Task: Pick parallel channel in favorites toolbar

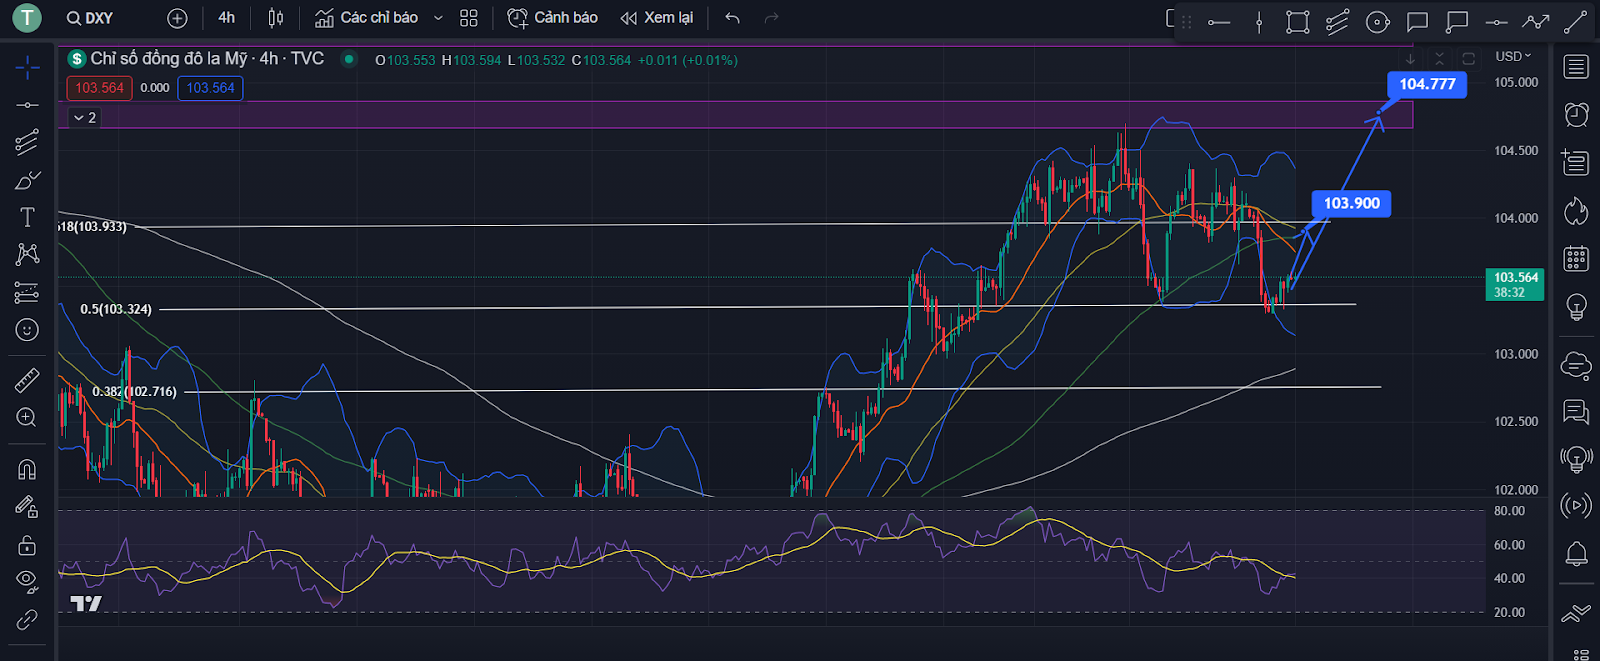Action: coord(1337,22)
